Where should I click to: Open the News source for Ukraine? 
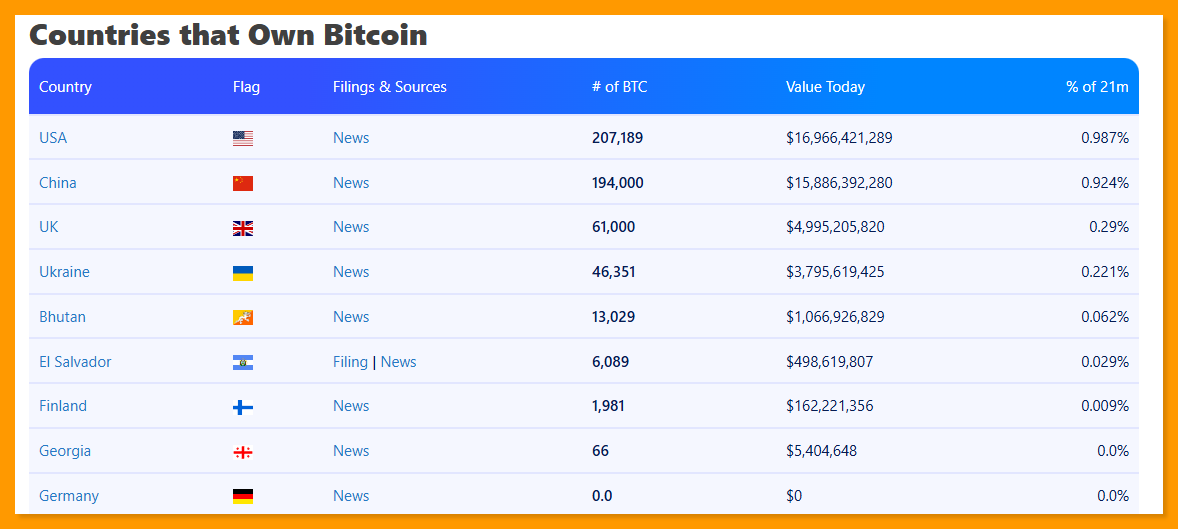point(351,272)
